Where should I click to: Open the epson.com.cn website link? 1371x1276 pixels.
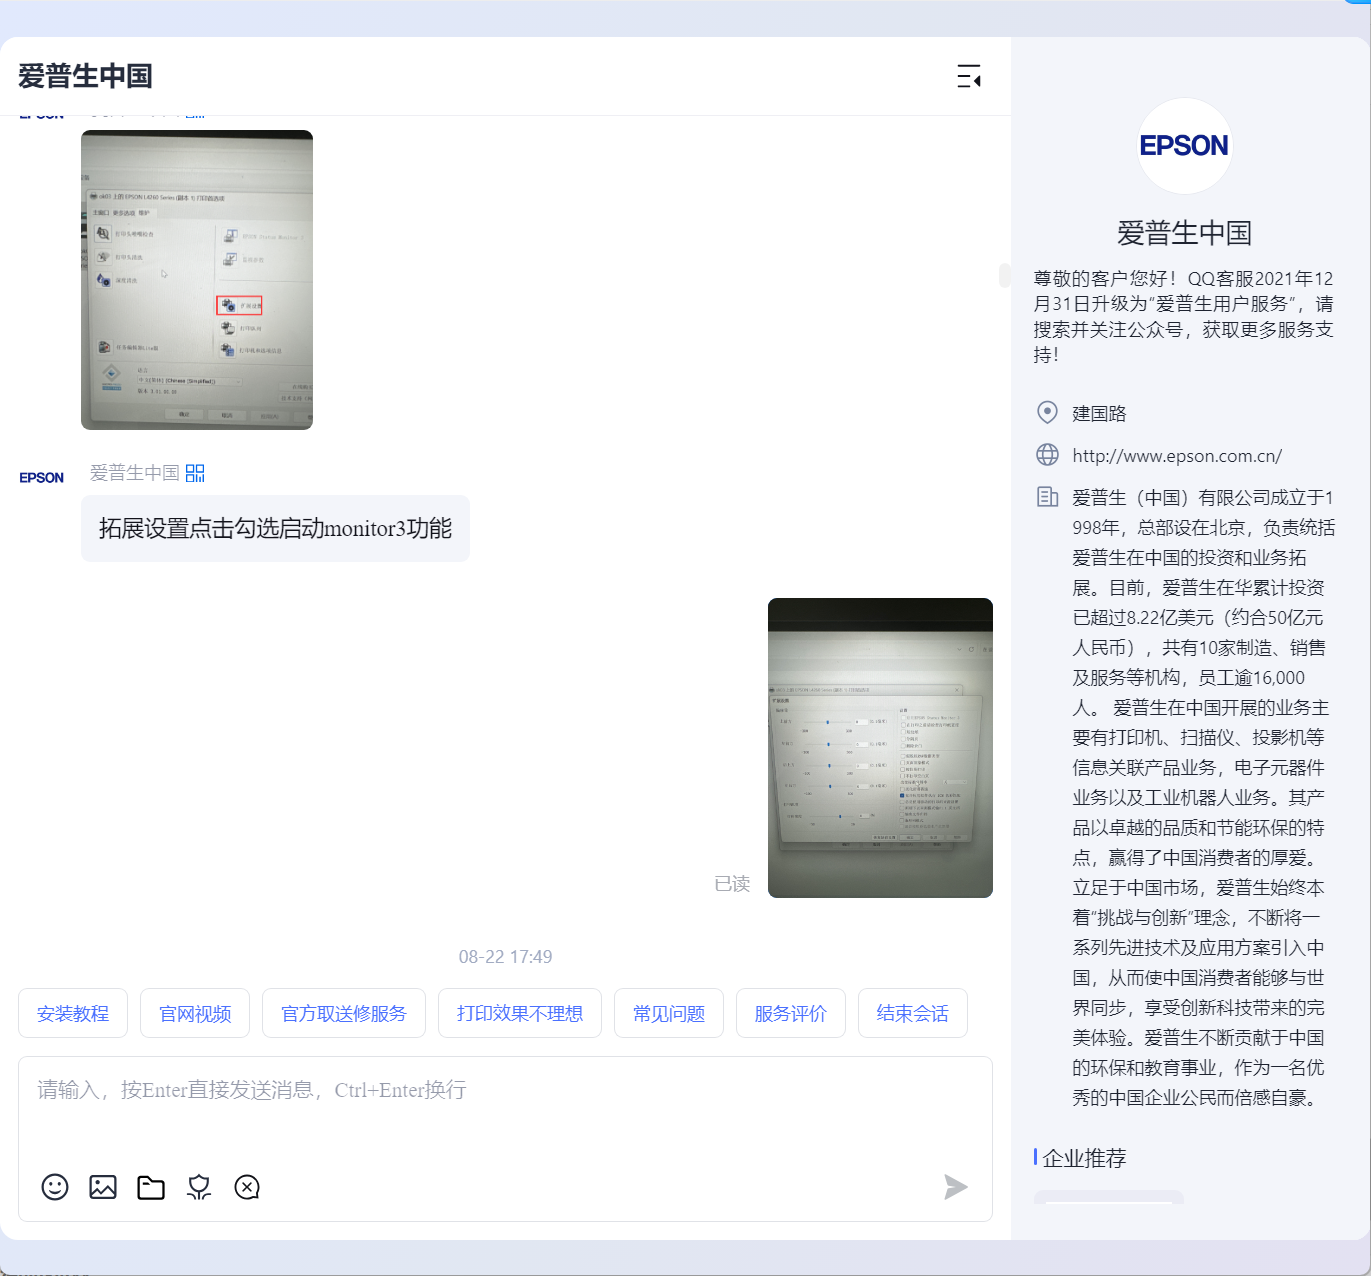1177,456
